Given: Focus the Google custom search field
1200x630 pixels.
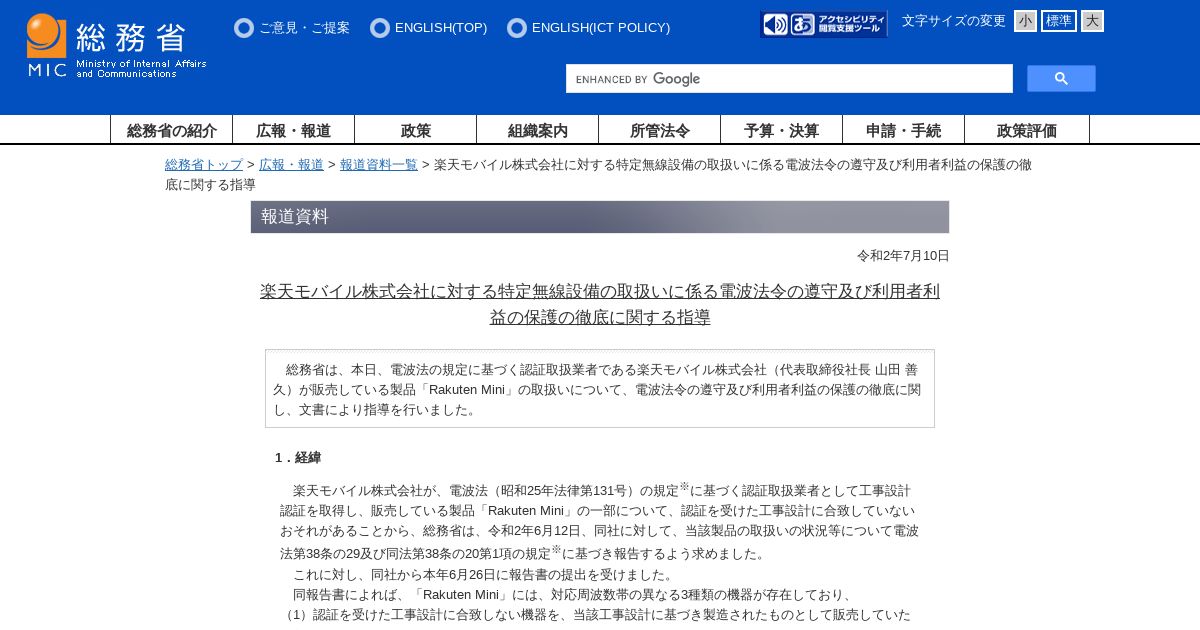Looking at the screenshot, I should click(789, 79).
